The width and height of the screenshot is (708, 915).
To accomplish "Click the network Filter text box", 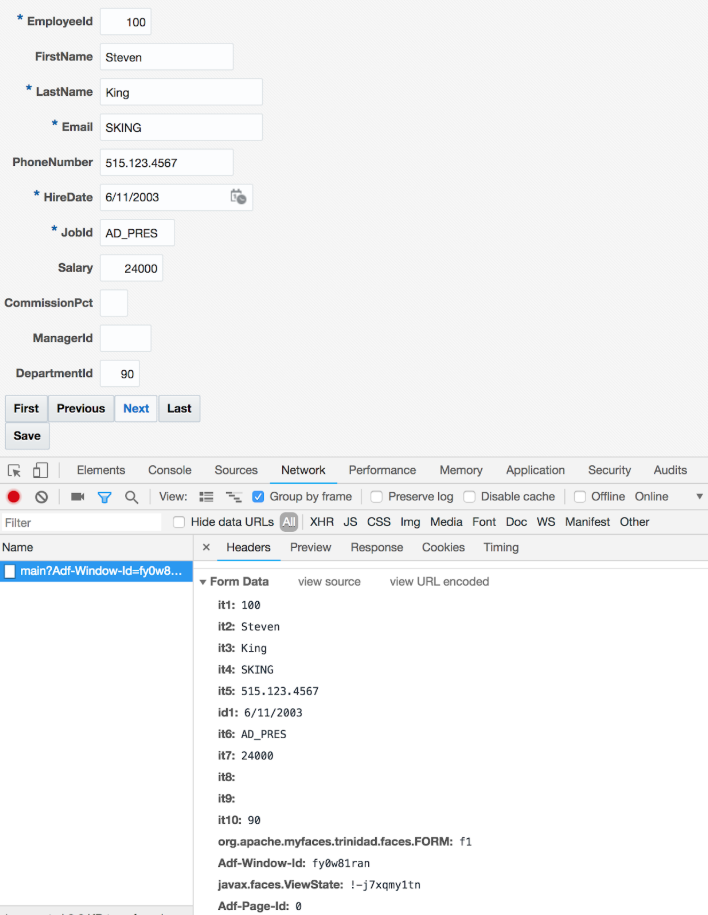I will [81, 522].
